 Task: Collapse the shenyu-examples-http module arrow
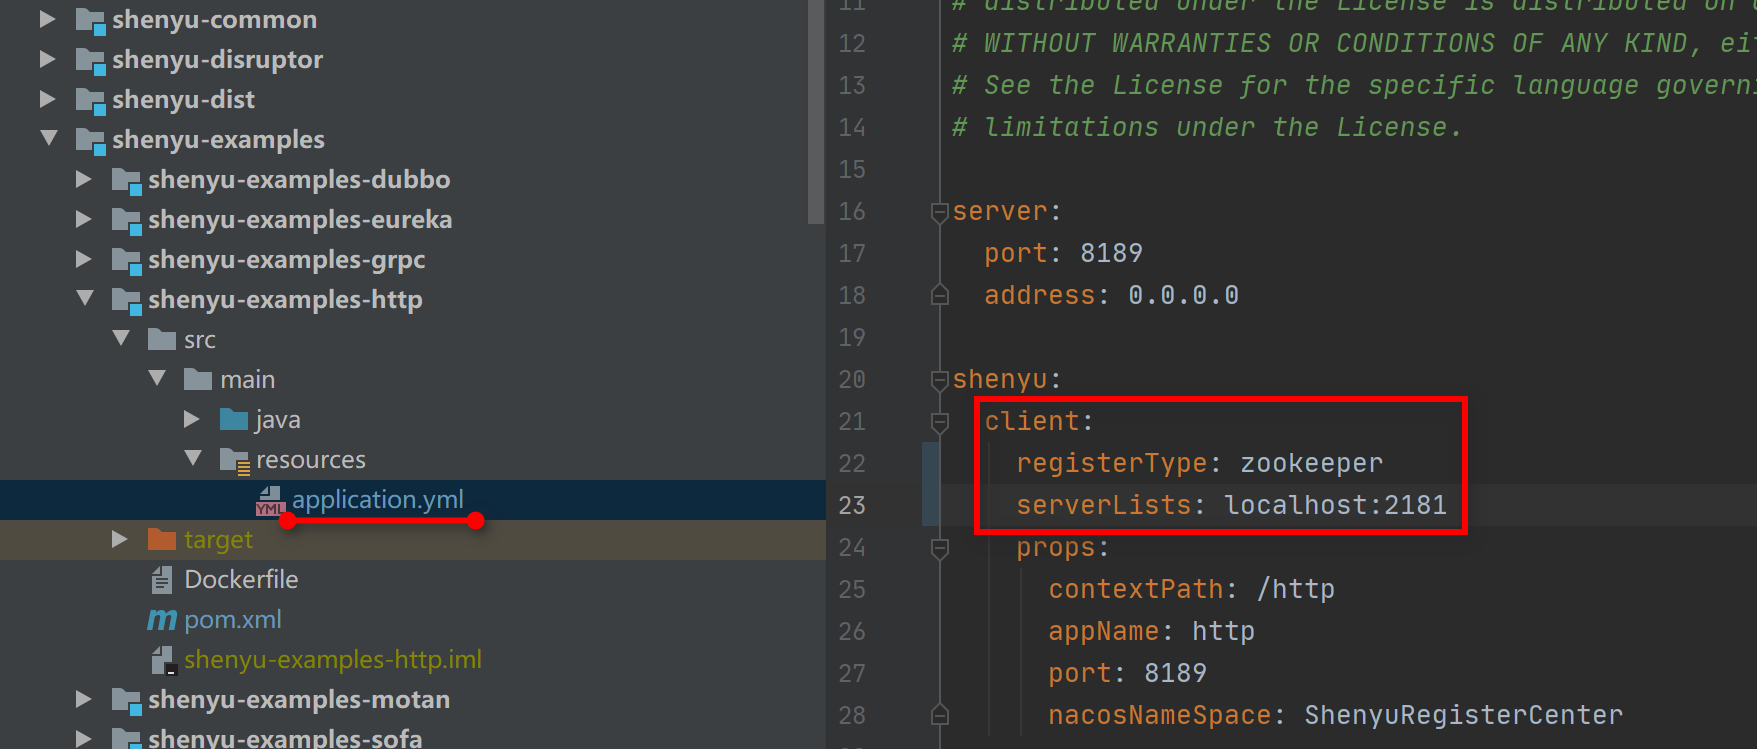coord(85,299)
